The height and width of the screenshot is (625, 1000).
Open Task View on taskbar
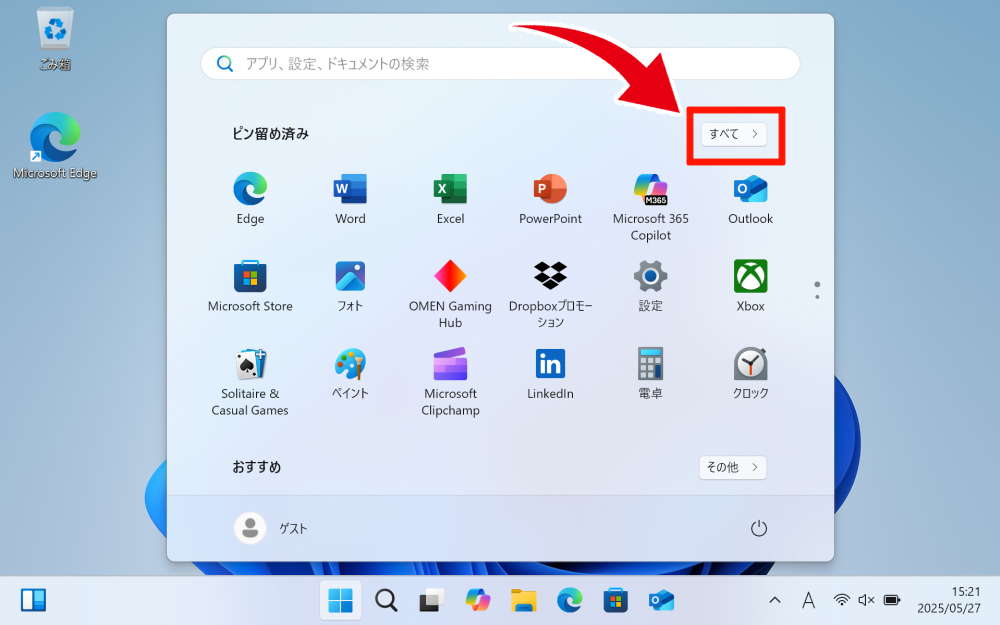432,600
